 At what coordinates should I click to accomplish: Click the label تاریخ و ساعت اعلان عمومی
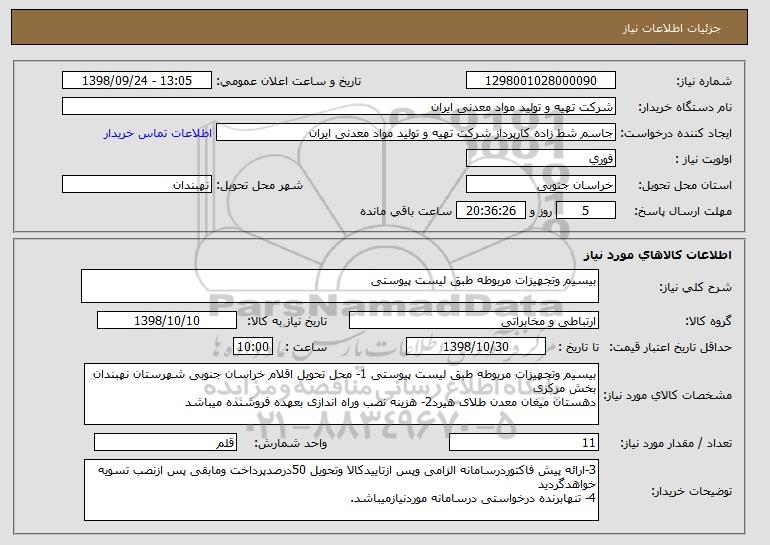point(289,82)
